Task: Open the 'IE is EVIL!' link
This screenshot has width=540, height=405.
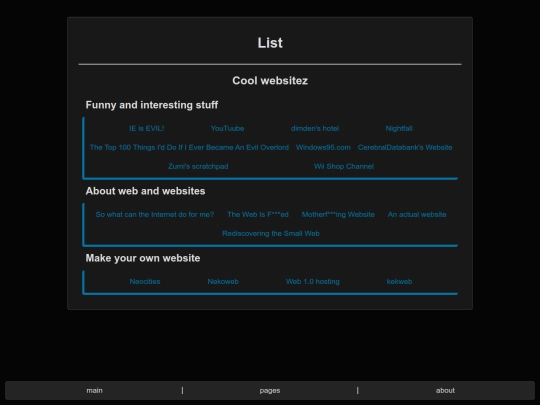Action: pyautogui.click(x=147, y=128)
